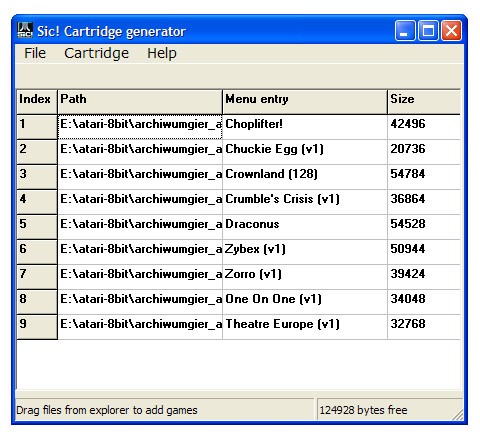Select the Draconus menu entry cell

tap(305, 227)
